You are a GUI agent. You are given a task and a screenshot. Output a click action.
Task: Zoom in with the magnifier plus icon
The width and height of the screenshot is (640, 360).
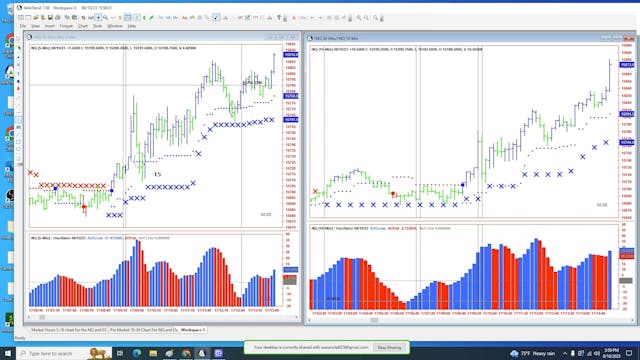click(x=359, y=18)
